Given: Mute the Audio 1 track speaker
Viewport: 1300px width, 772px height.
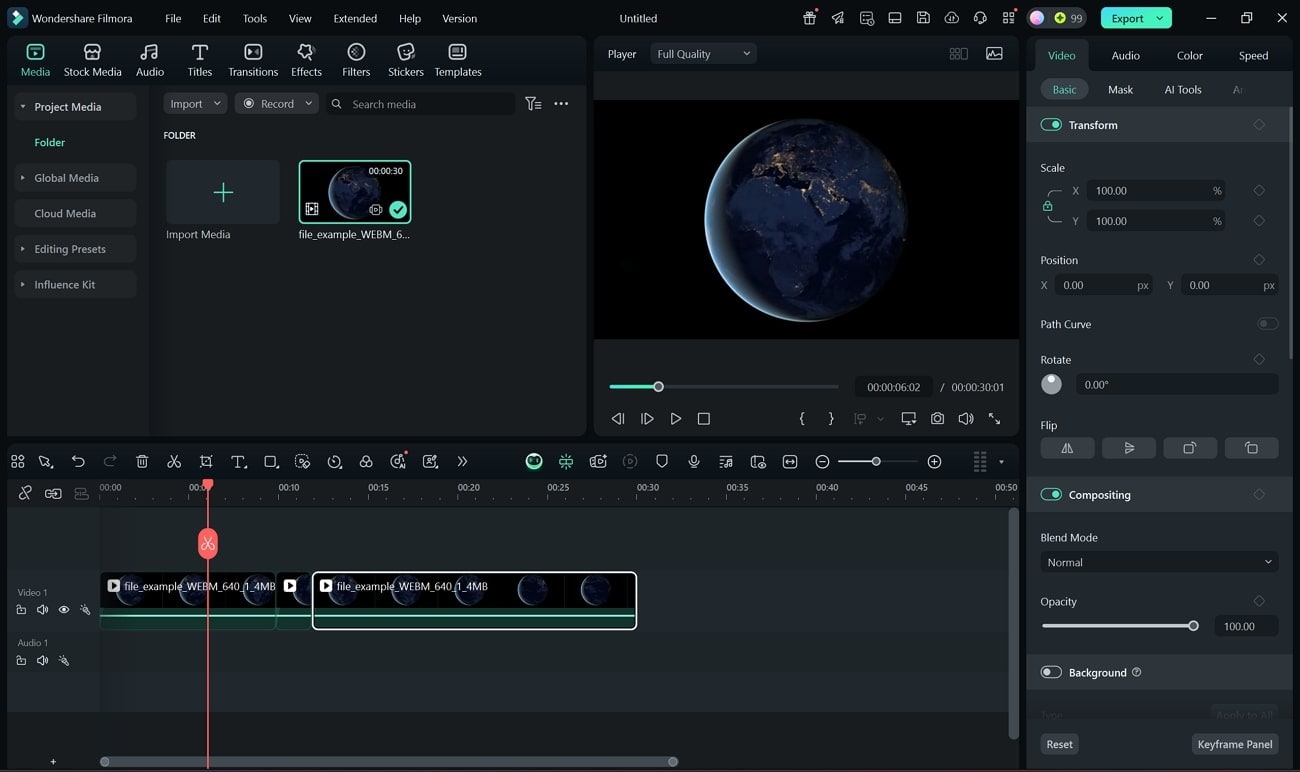Looking at the screenshot, I should point(42,661).
